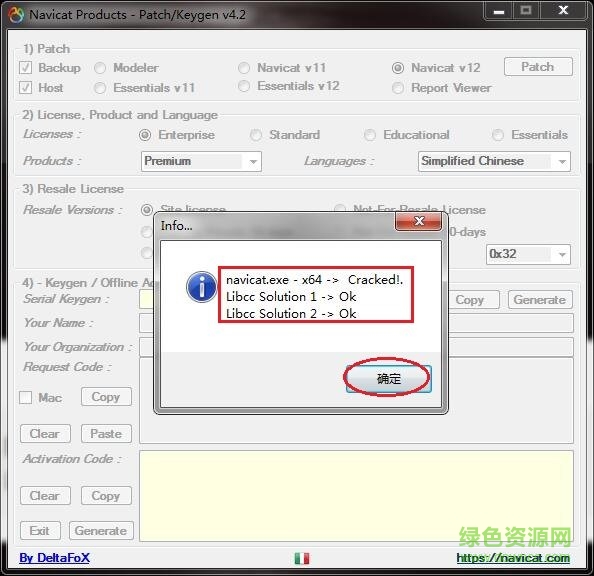Toggle the Mac checkbox
Viewport: 594px width, 576px height.
pyautogui.click(x=25, y=398)
